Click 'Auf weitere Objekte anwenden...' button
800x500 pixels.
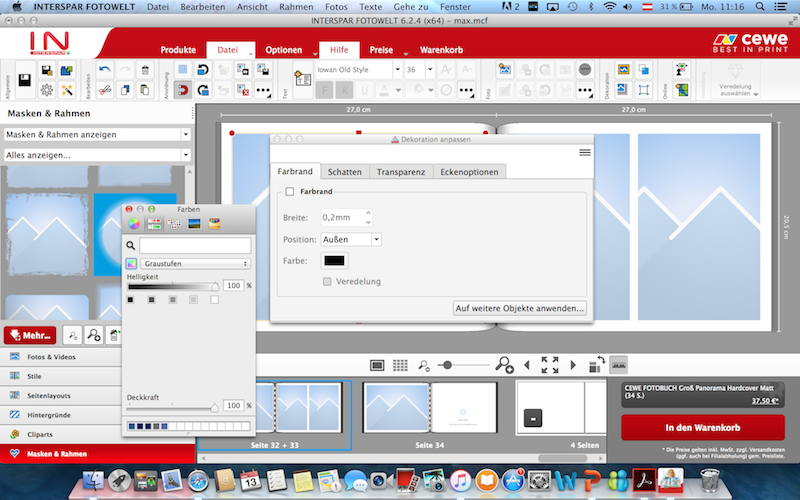pos(520,308)
